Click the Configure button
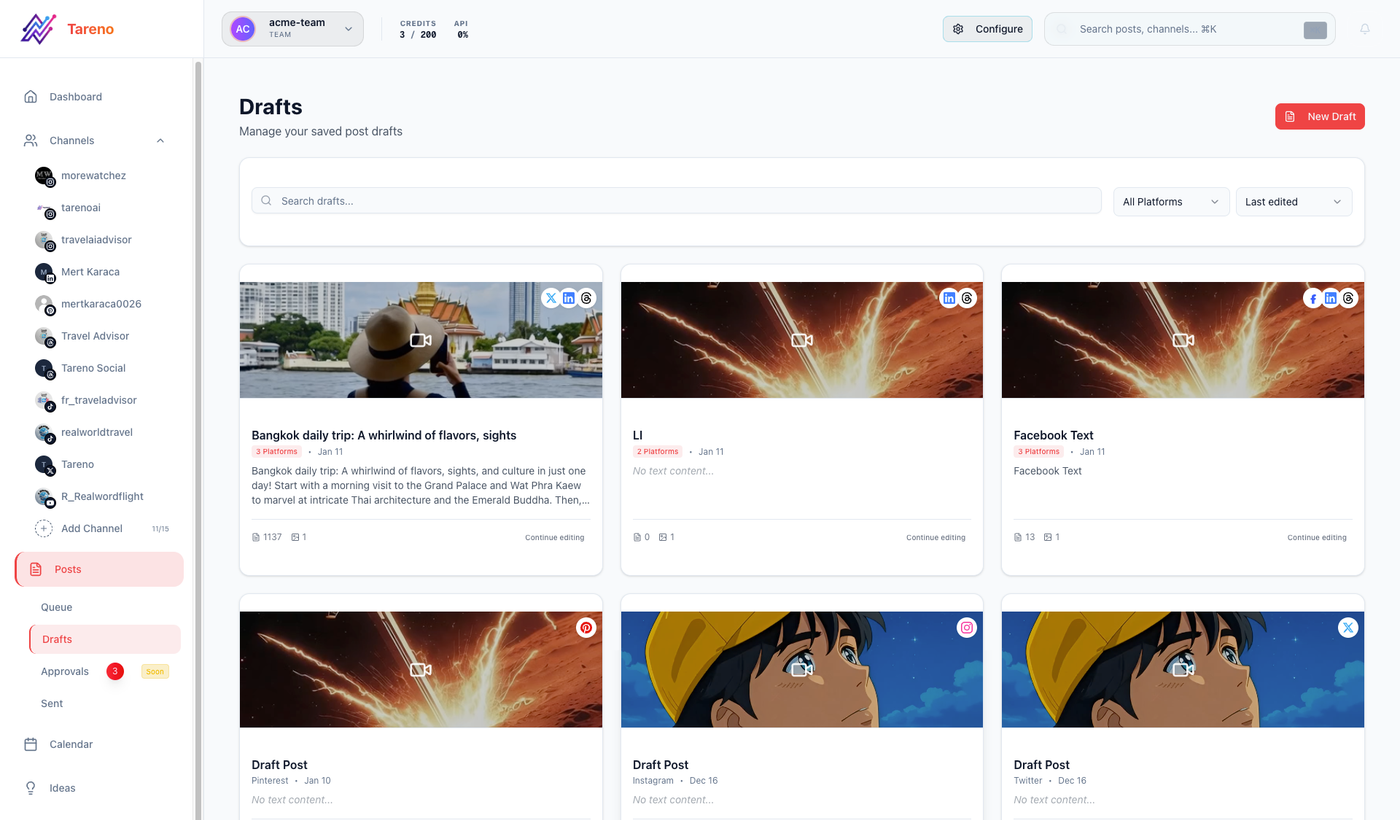Viewport: 1400px width, 820px height. [987, 29]
